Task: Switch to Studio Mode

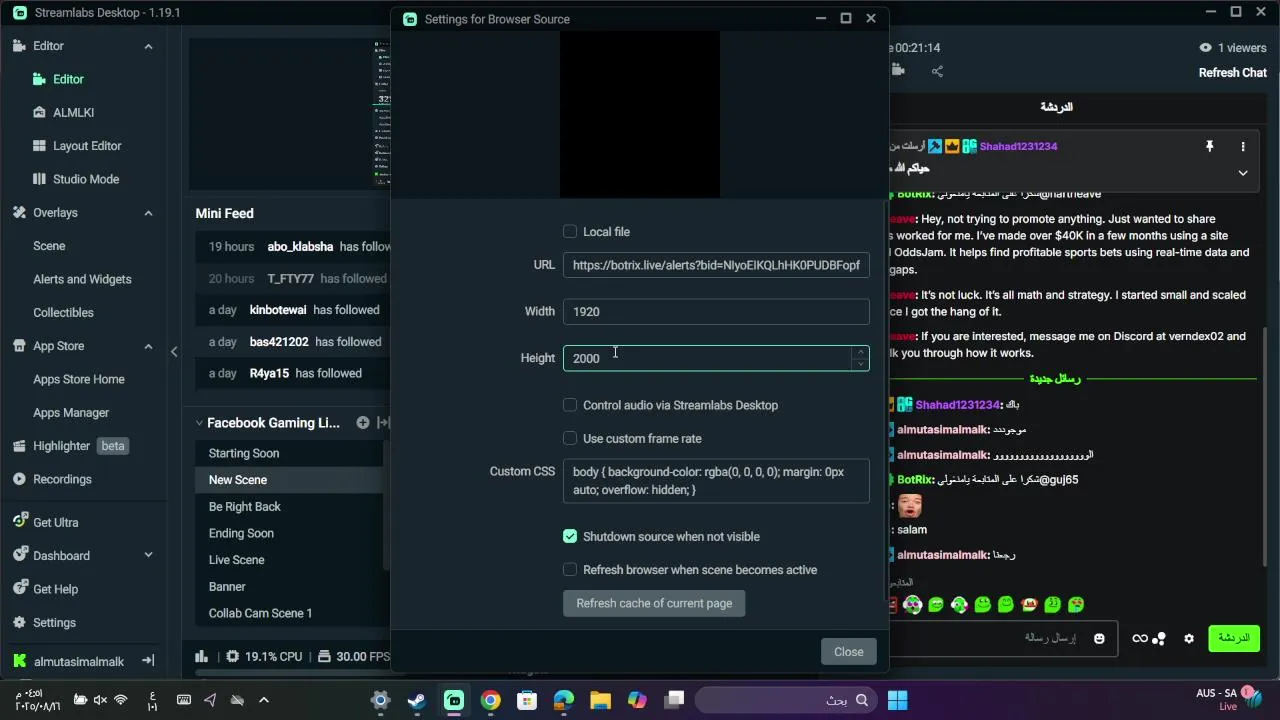Action: [86, 179]
